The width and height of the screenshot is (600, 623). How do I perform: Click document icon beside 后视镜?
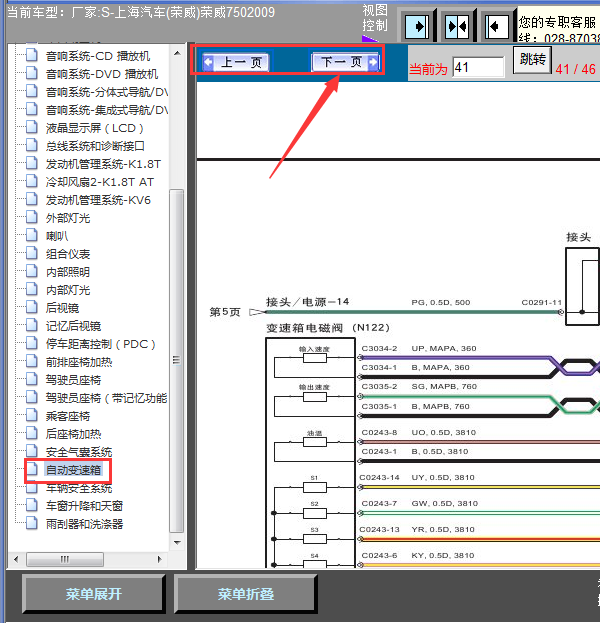[32, 307]
